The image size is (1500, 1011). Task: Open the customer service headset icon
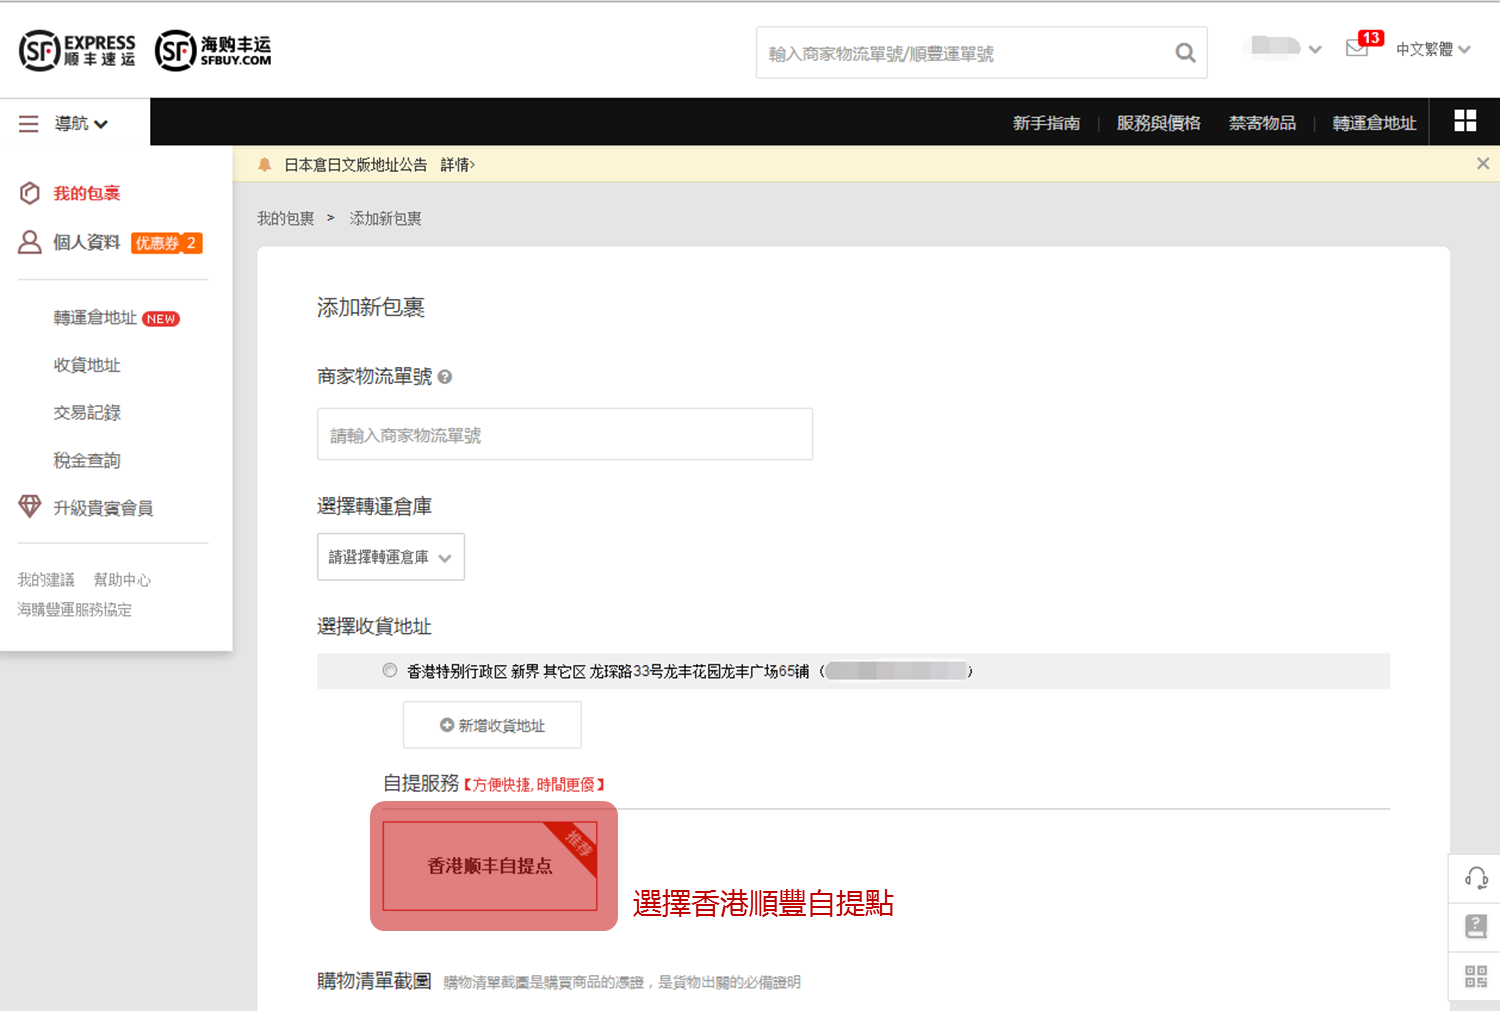[x=1476, y=879]
